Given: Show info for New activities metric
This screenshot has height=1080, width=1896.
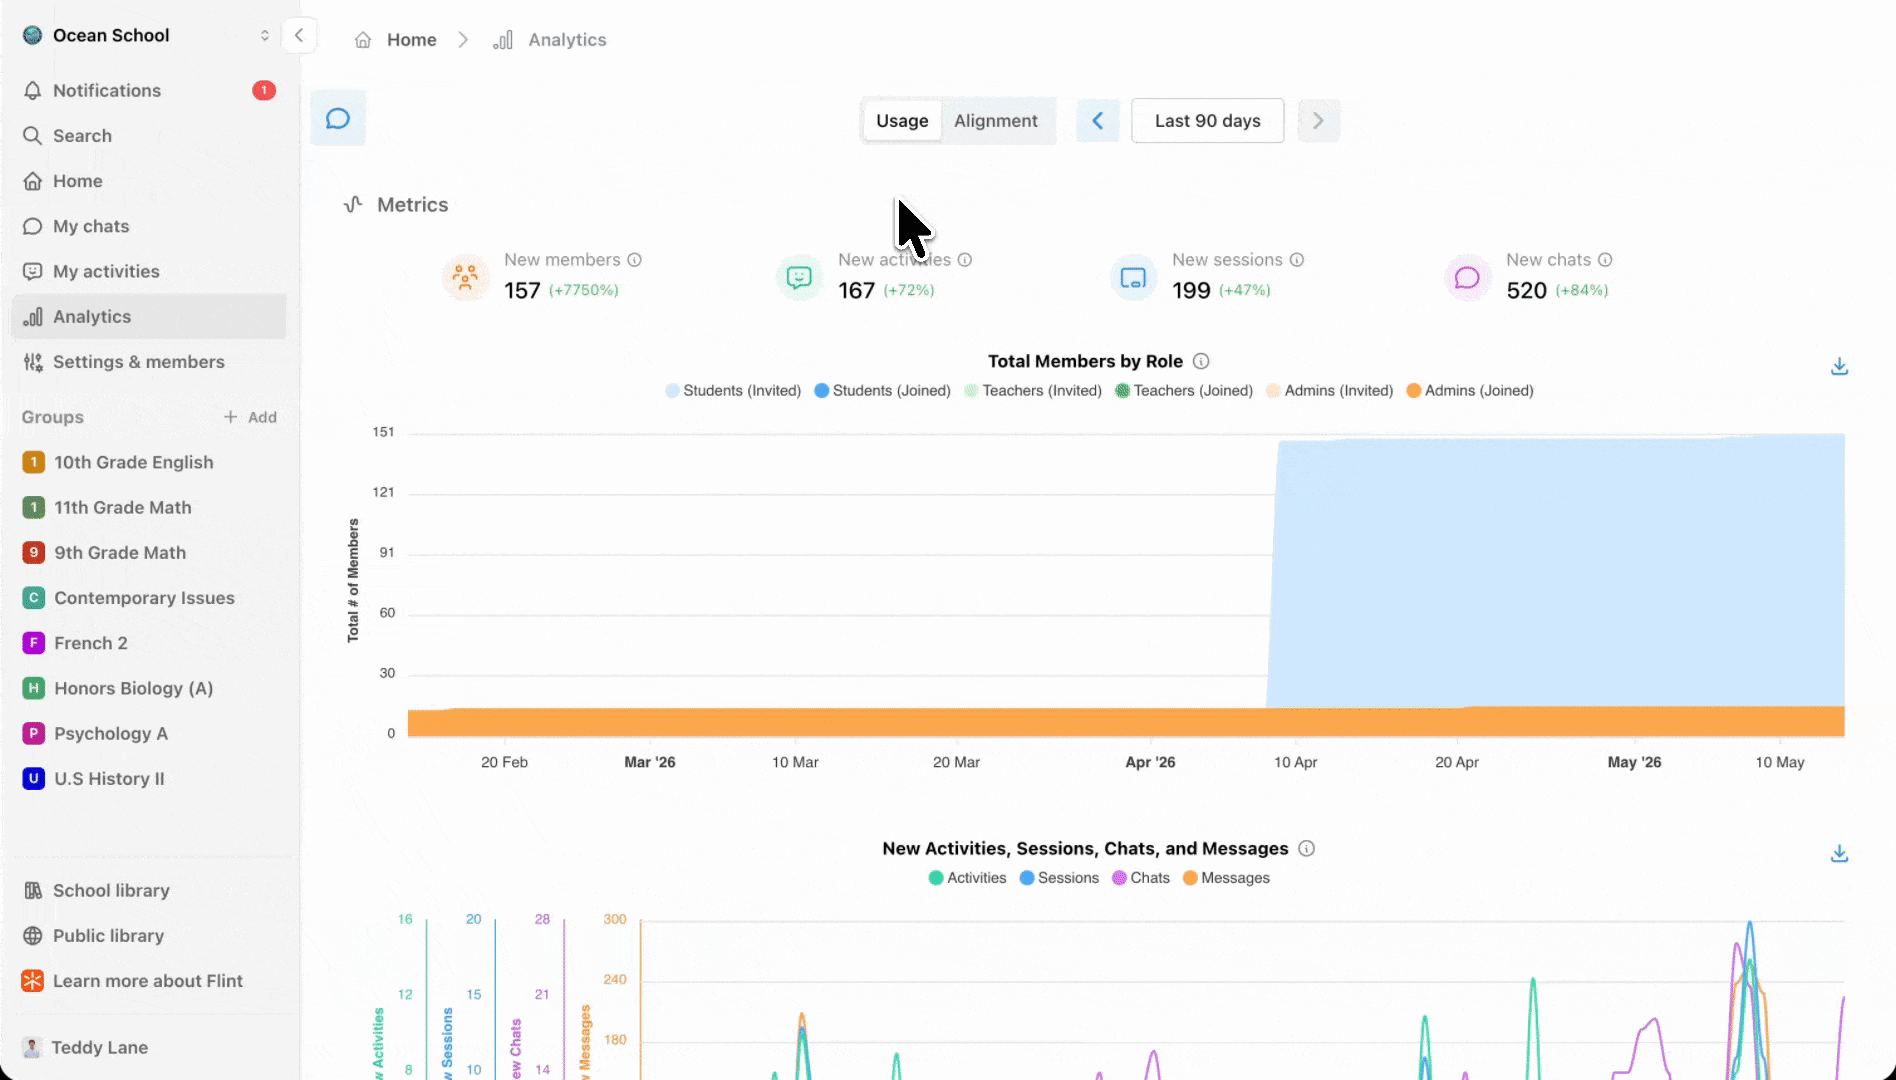Looking at the screenshot, I should pos(965,260).
